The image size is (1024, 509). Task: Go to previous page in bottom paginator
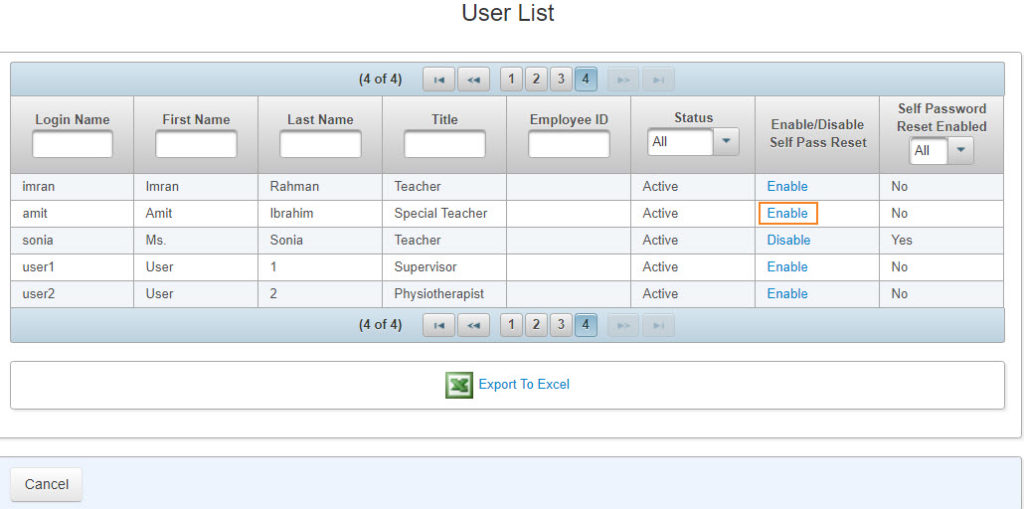point(473,325)
